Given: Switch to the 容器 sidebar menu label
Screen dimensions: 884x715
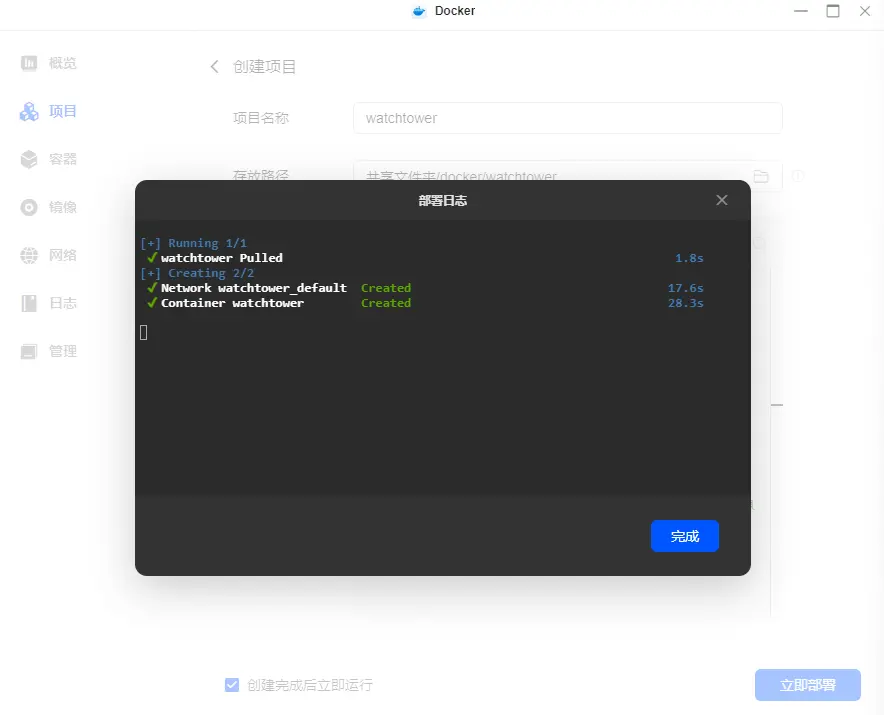Looking at the screenshot, I should [x=63, y=159].
